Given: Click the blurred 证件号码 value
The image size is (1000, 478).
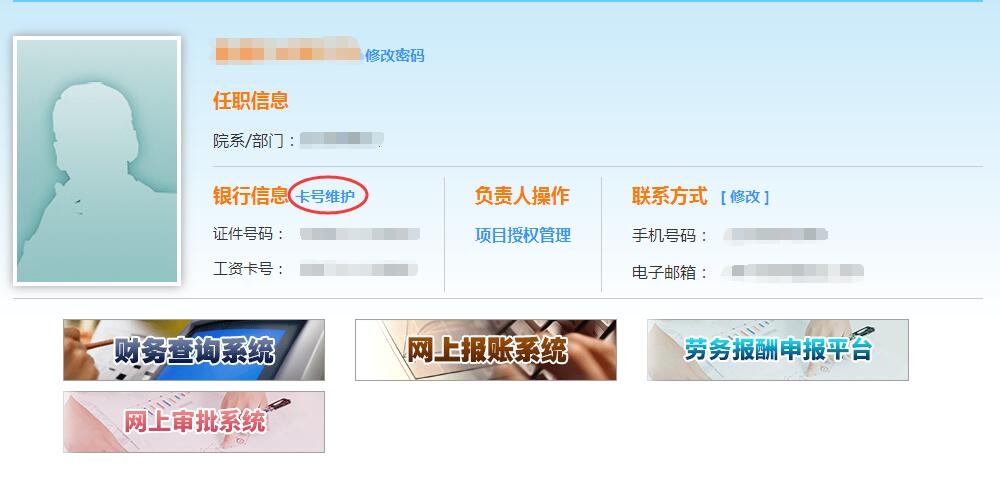Looking at the screenshot, I should pyautogui.click(x=360, y=234).
